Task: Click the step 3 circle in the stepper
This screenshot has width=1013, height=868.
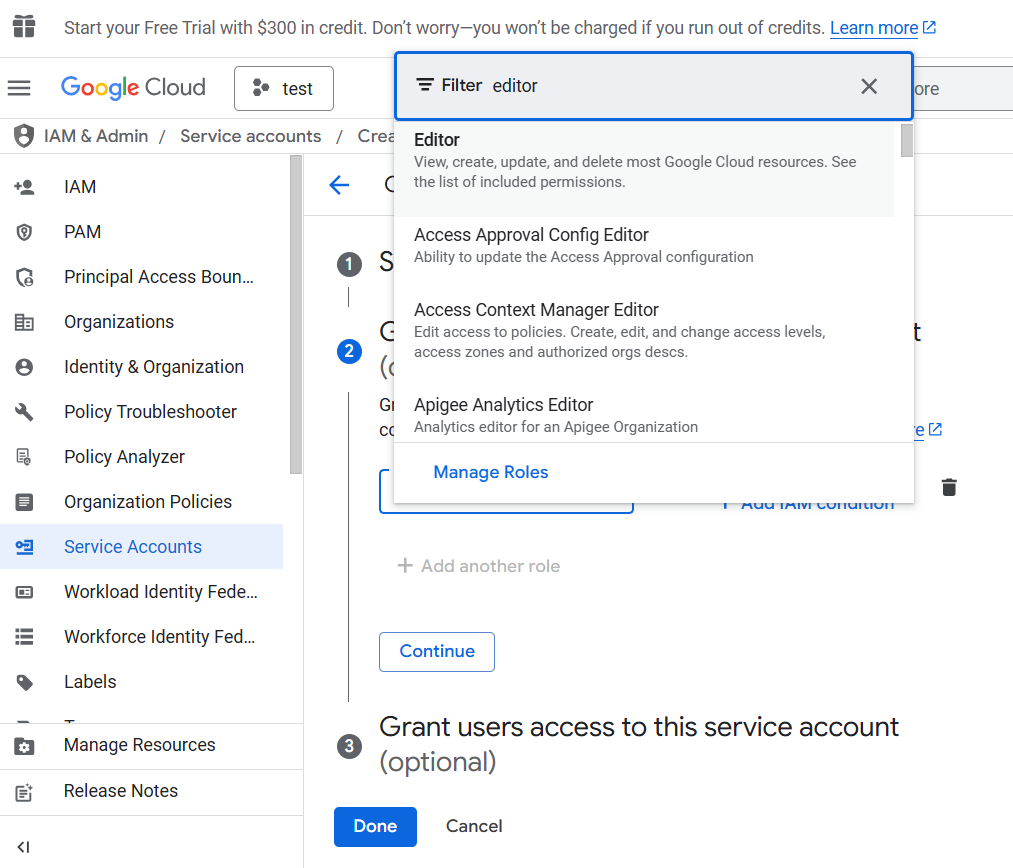Action: tap(349, 747)
